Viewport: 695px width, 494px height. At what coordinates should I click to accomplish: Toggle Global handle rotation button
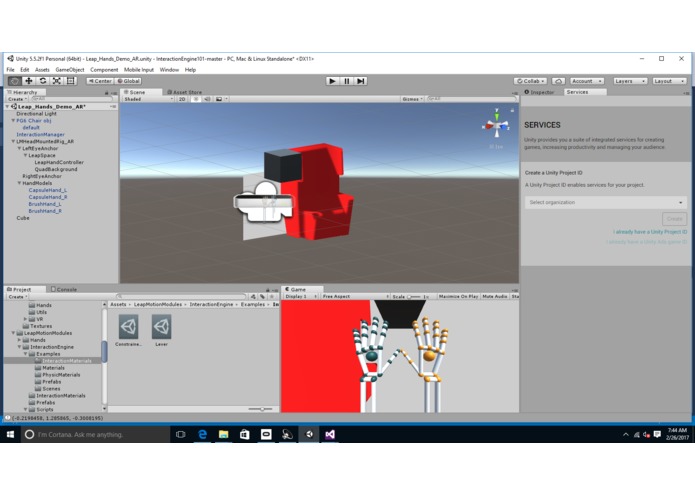(129, 81)
